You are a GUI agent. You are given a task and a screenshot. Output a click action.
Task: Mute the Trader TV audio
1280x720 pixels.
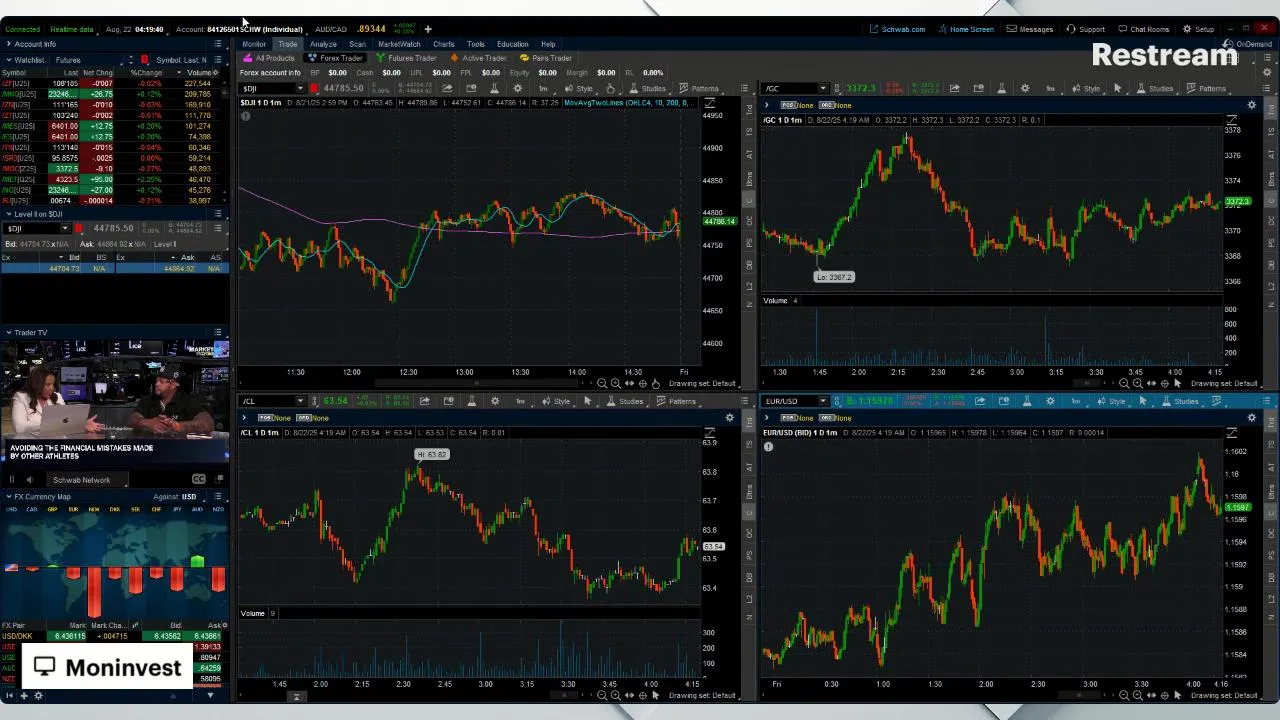tap(28, 480)
